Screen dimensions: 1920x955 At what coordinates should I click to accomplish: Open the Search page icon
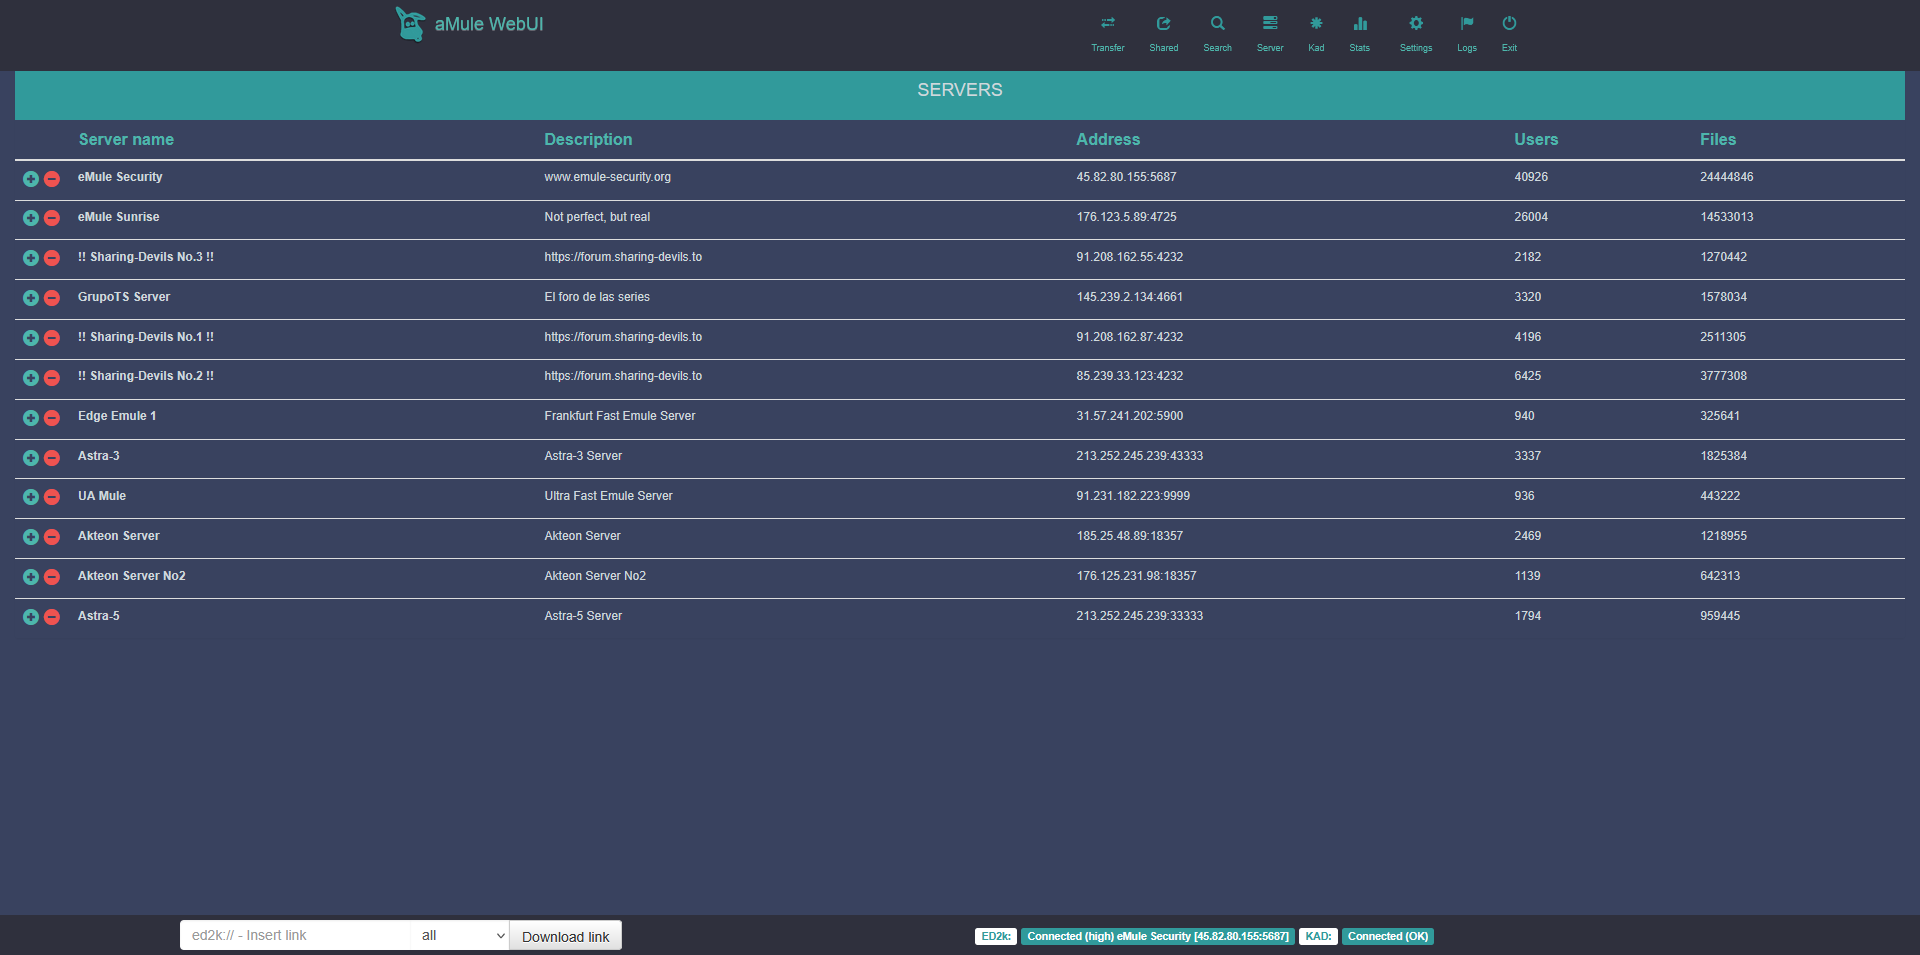(1217, 24)
